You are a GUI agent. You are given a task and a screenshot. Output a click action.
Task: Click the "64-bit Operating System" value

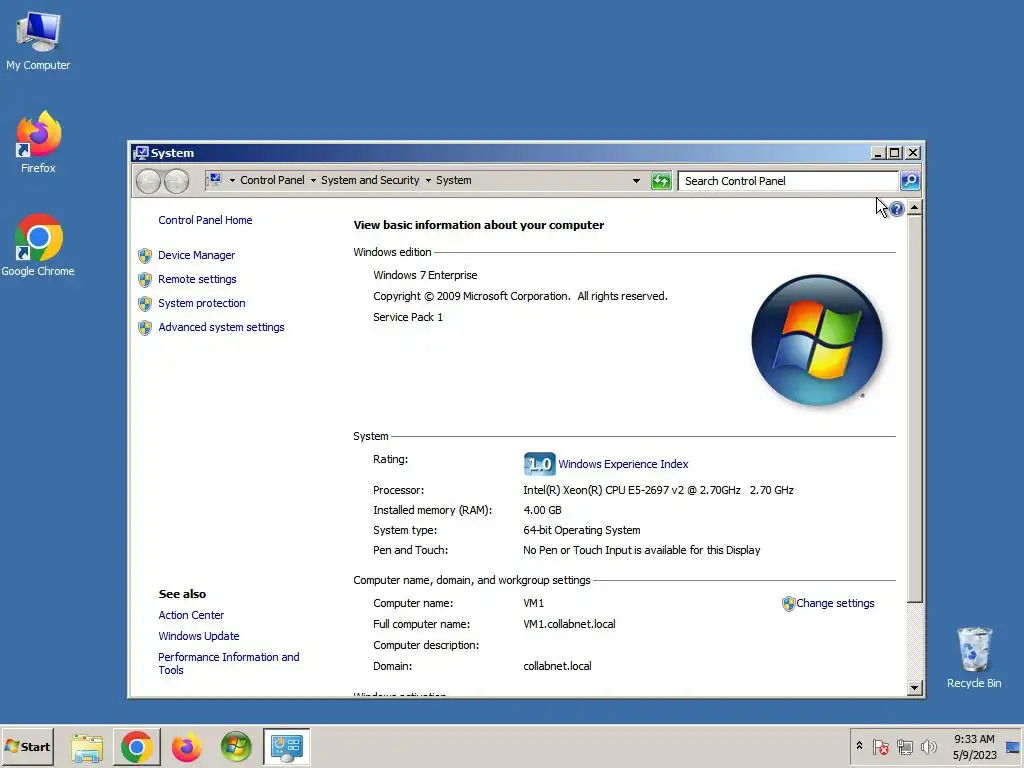point(582,530)
